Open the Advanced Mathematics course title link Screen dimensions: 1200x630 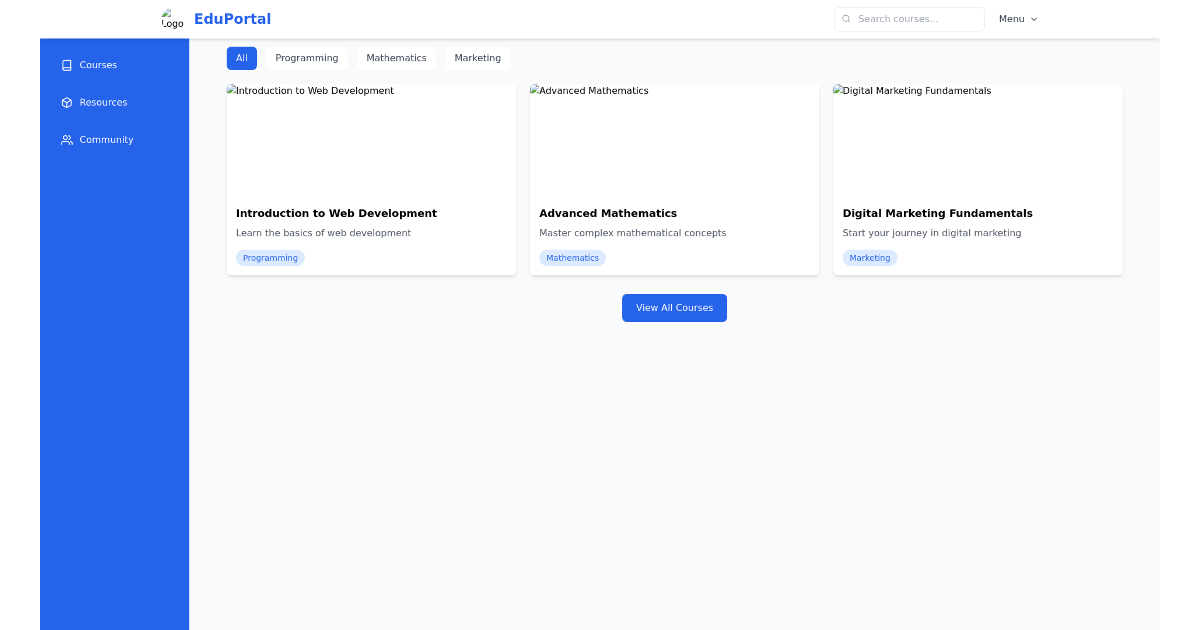pos(608,213)
